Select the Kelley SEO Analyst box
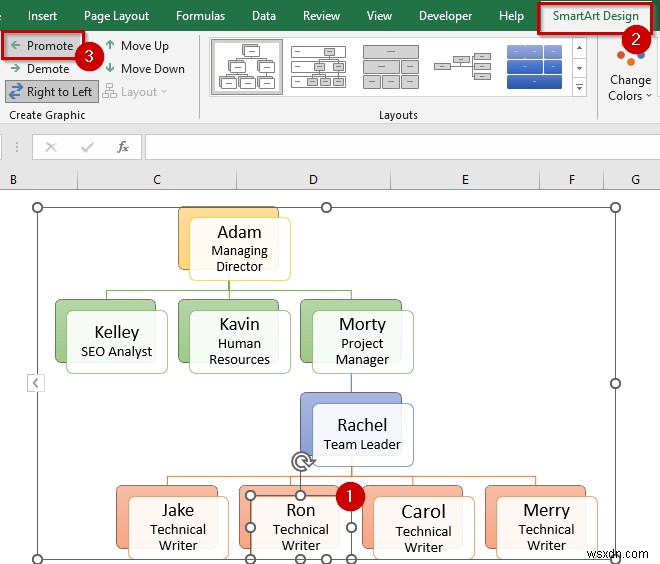 point(117,341)
